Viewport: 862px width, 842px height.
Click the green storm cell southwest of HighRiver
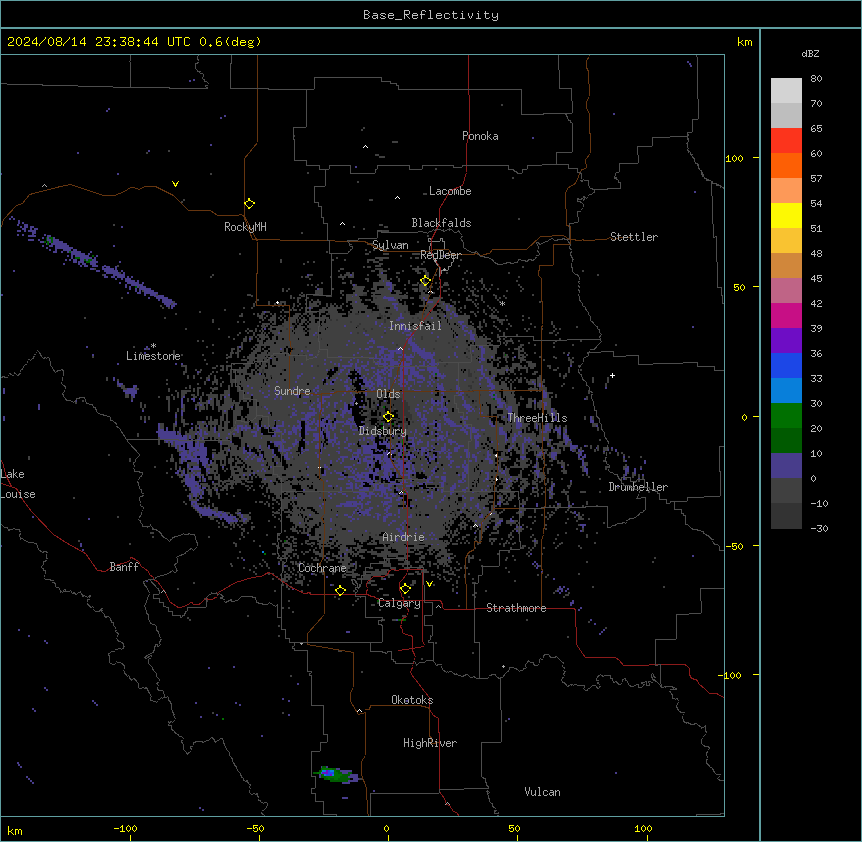pos(337,775)
